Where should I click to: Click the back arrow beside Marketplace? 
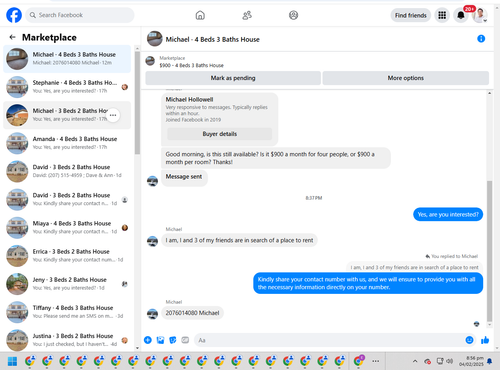point(13,37)
